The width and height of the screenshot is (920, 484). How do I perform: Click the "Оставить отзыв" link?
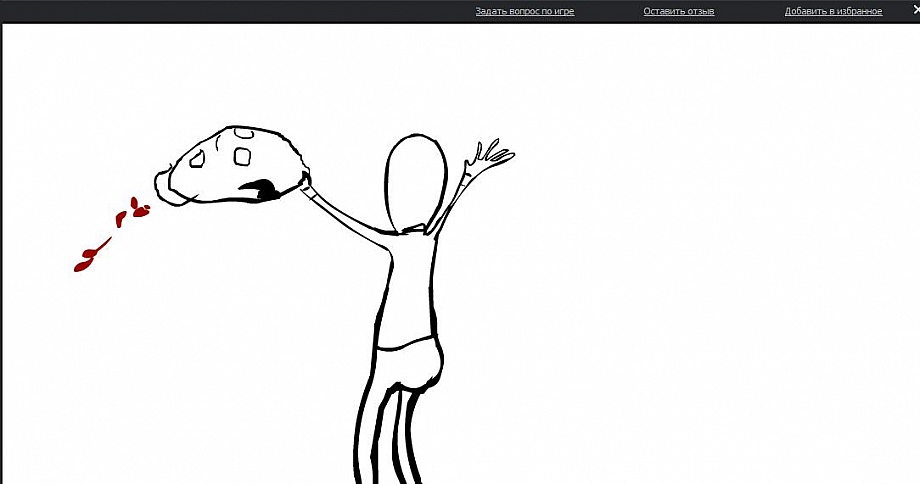[x=679, y=11]
